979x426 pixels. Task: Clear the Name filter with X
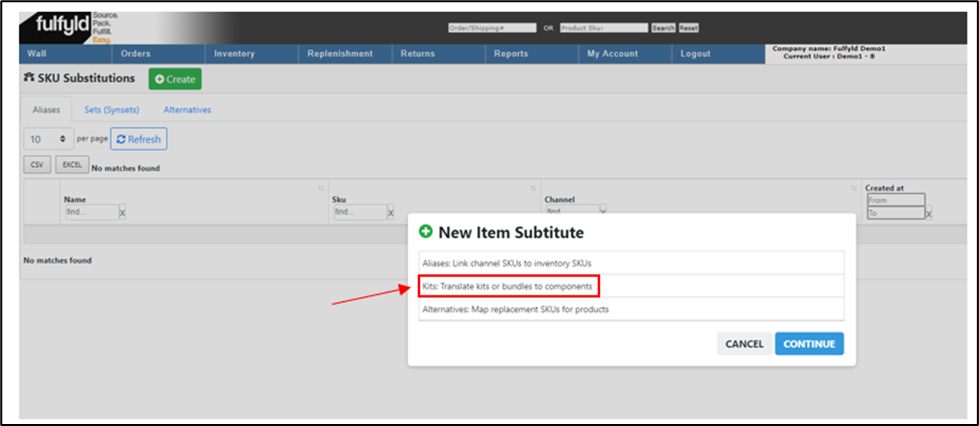[x=122, y=212]
